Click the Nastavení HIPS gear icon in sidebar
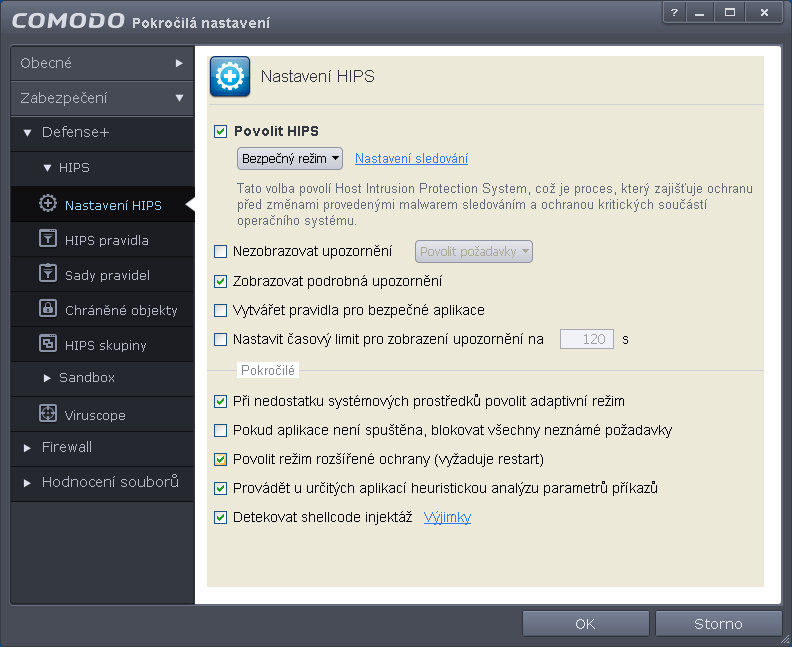Screen dimensions: 792x647 [48, 203]
